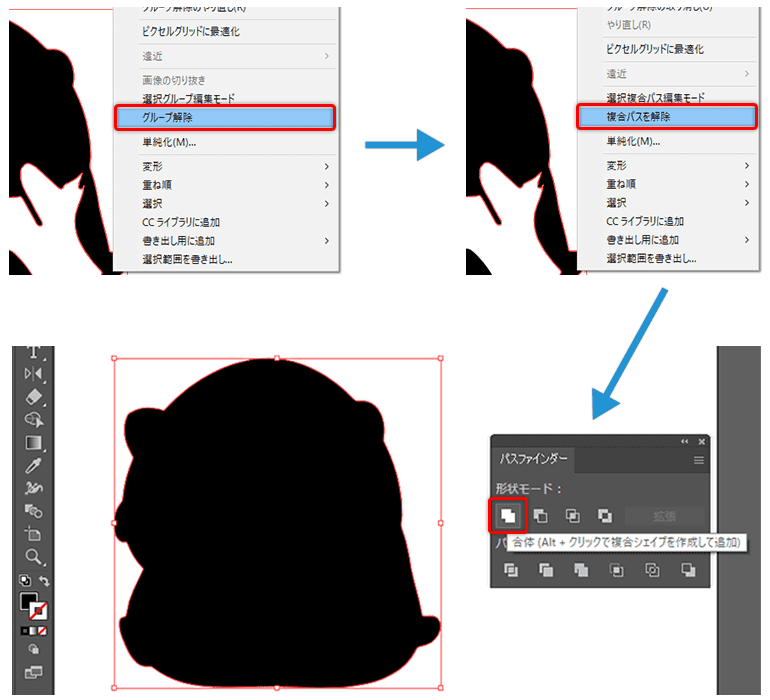Image resolution: width=770 pixels, height=700 pixels.
Task: Open the Drawing Mode icon in the toolbar
Action: pos(33,649)
